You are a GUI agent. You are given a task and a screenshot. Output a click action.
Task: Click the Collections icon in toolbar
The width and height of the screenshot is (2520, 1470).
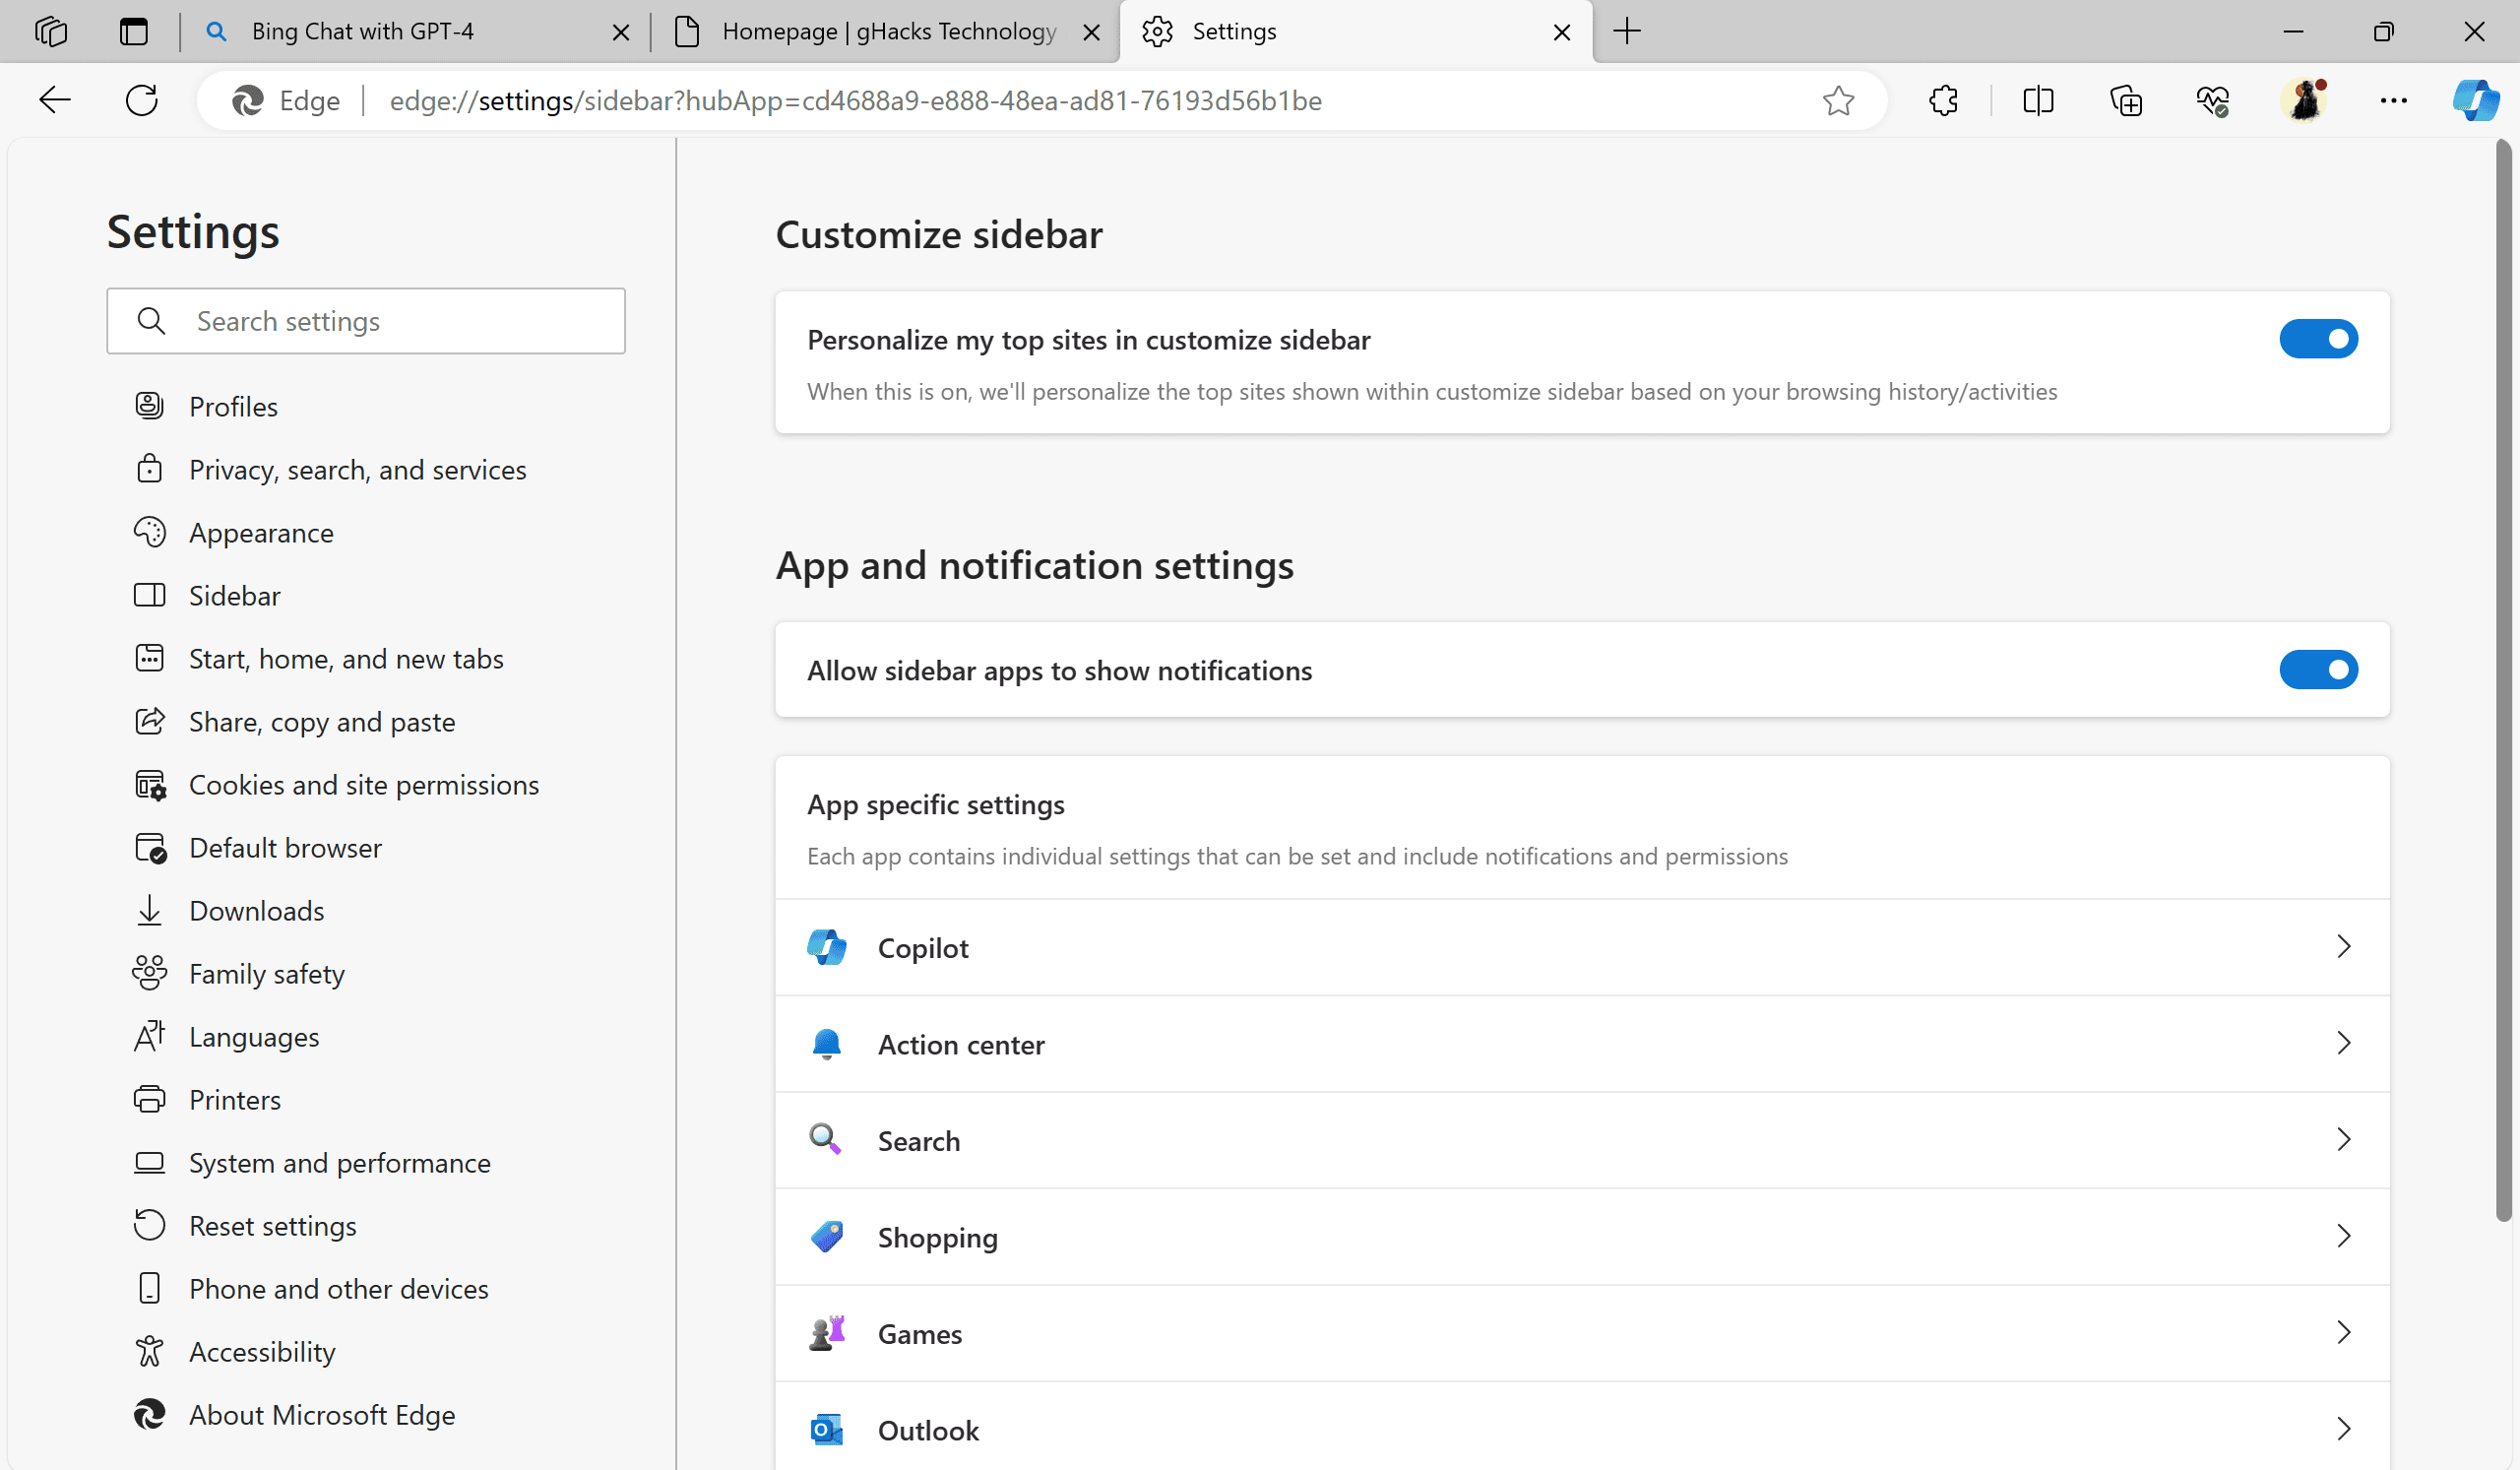click(x=2125, y=99)
